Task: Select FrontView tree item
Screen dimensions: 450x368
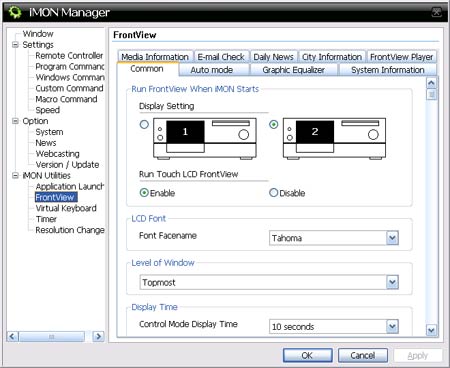Action: pyautogui.click(x=56, y=197)
